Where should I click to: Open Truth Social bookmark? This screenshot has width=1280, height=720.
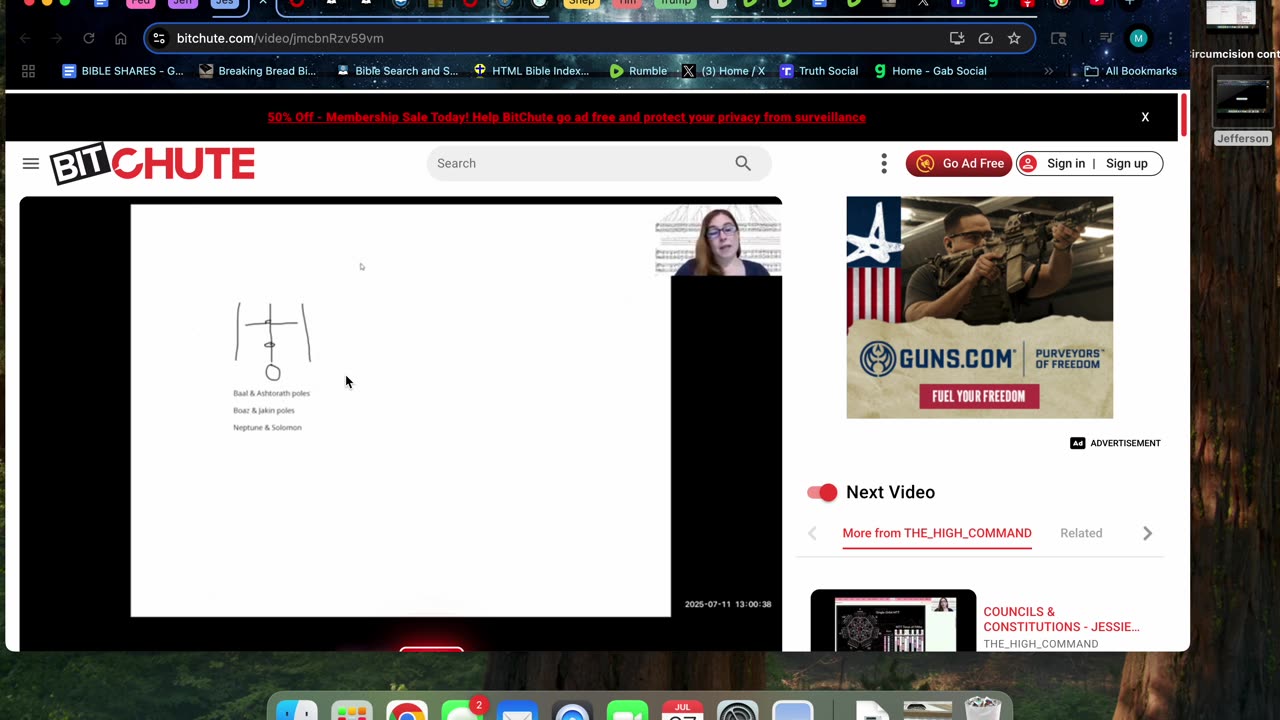[x=819, y=71]
